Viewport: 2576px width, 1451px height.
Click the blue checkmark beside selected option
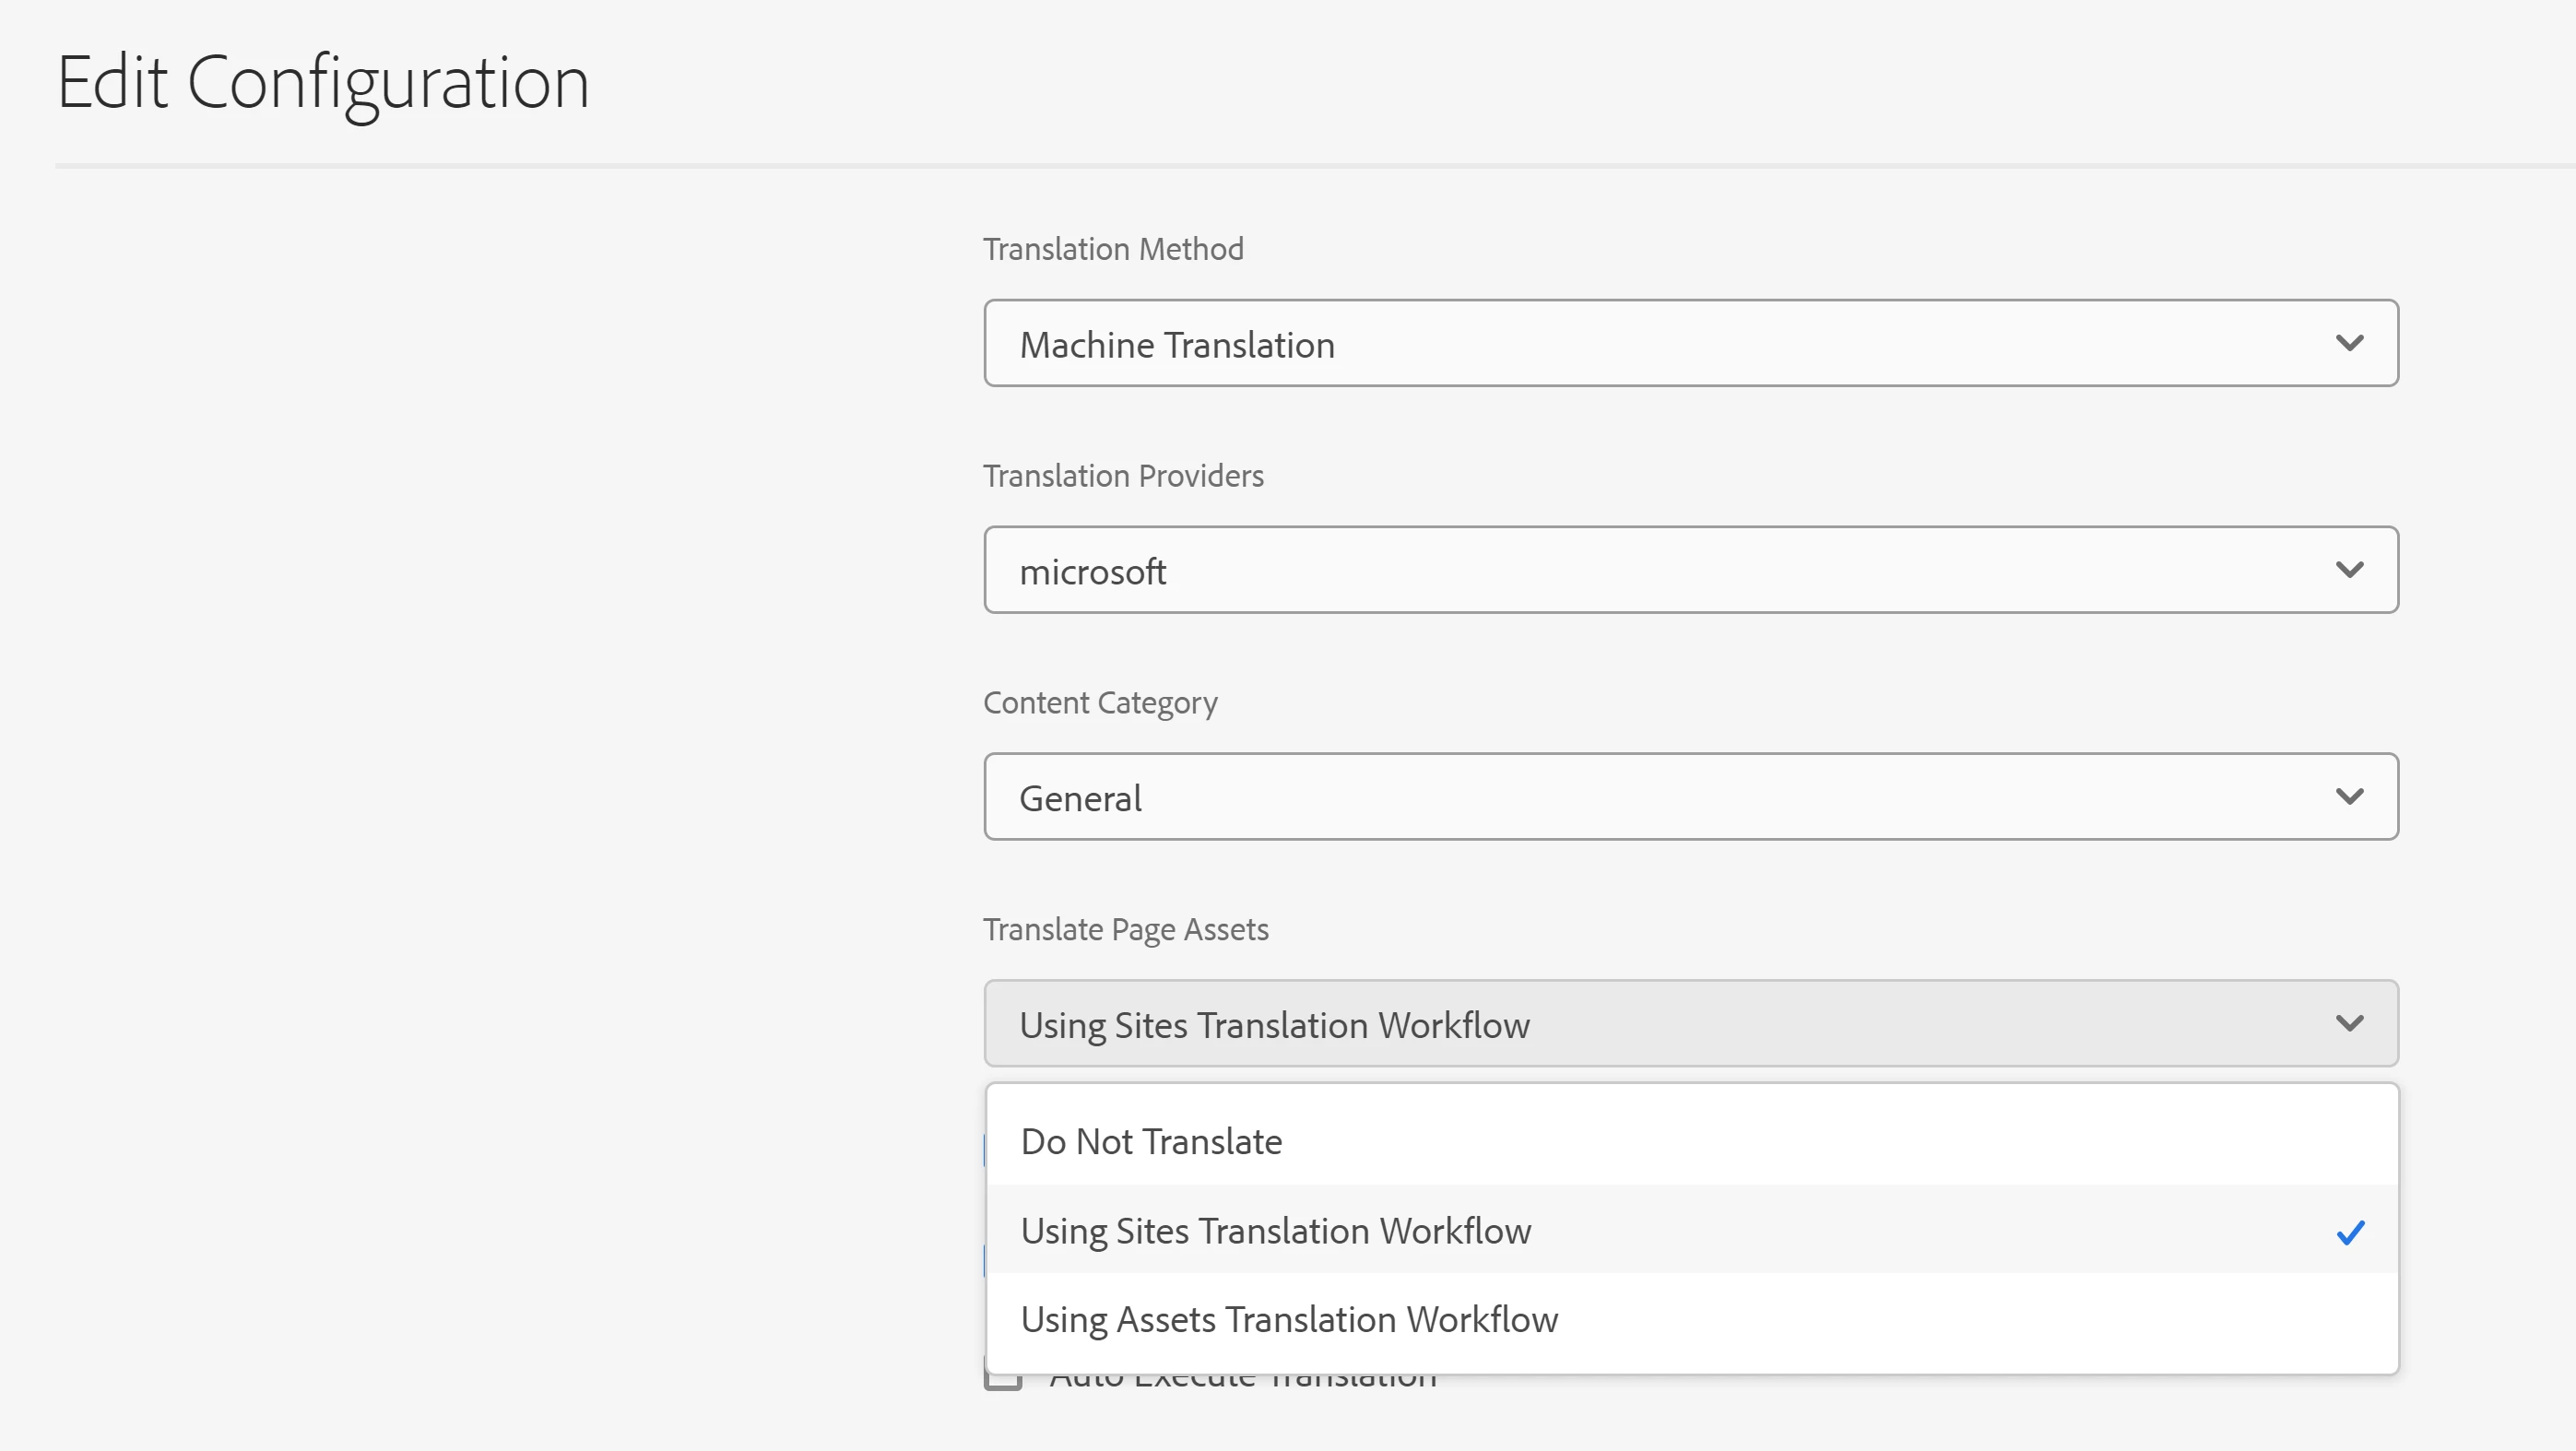pos(2350,1232)
